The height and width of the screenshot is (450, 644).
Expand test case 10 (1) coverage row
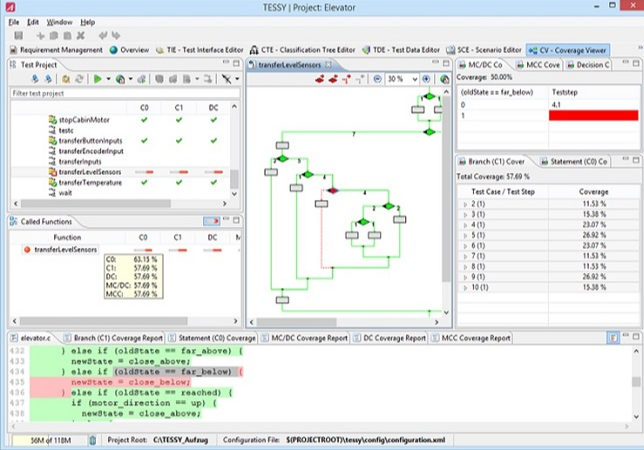pyautogui.click(x=465, y=288)
